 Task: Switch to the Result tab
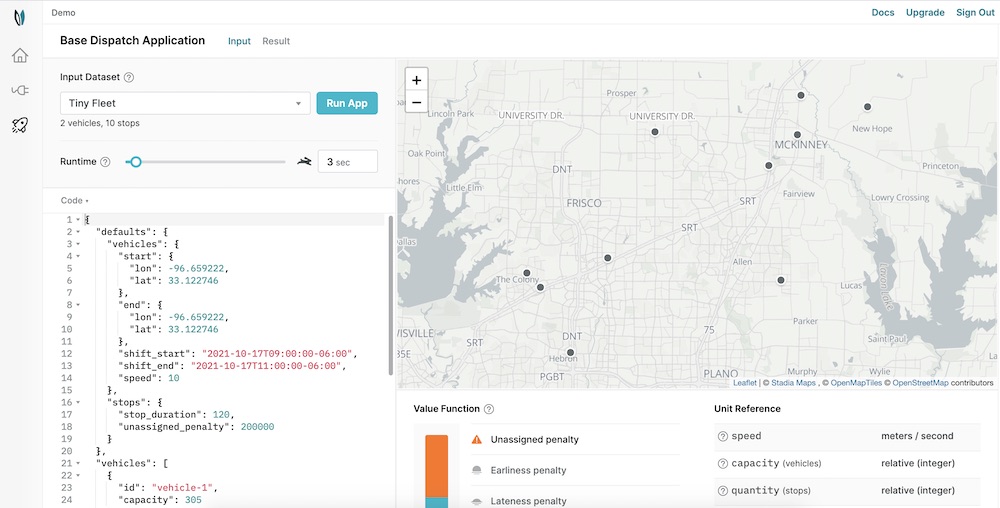pos(276,41)
